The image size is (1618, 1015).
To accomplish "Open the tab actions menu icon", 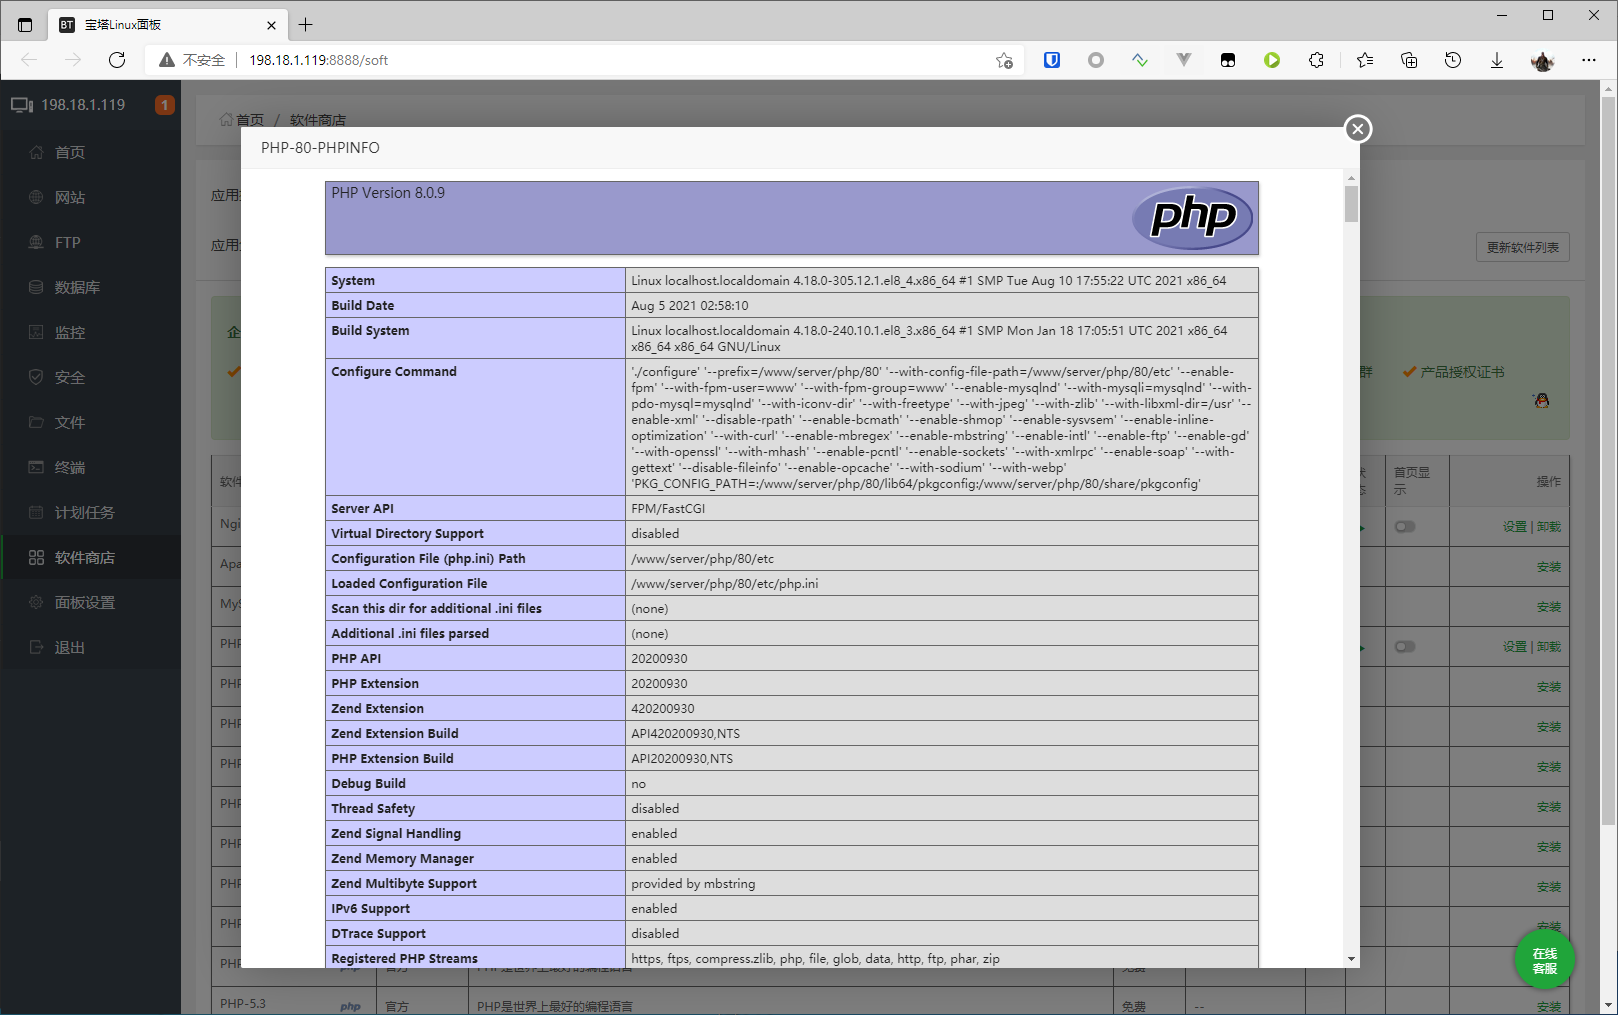I will pos(25,24).
